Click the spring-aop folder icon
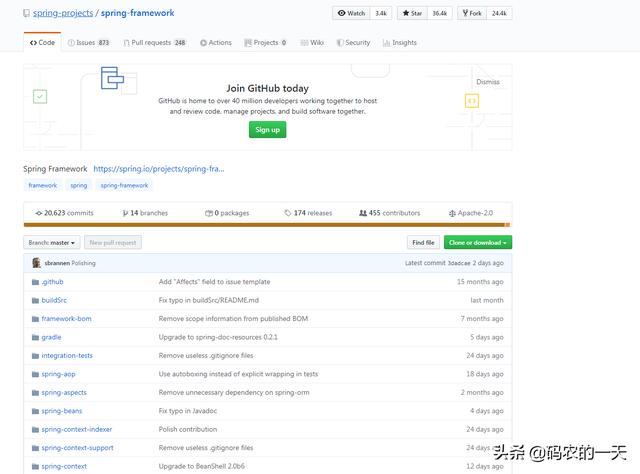 click(36, 374)
